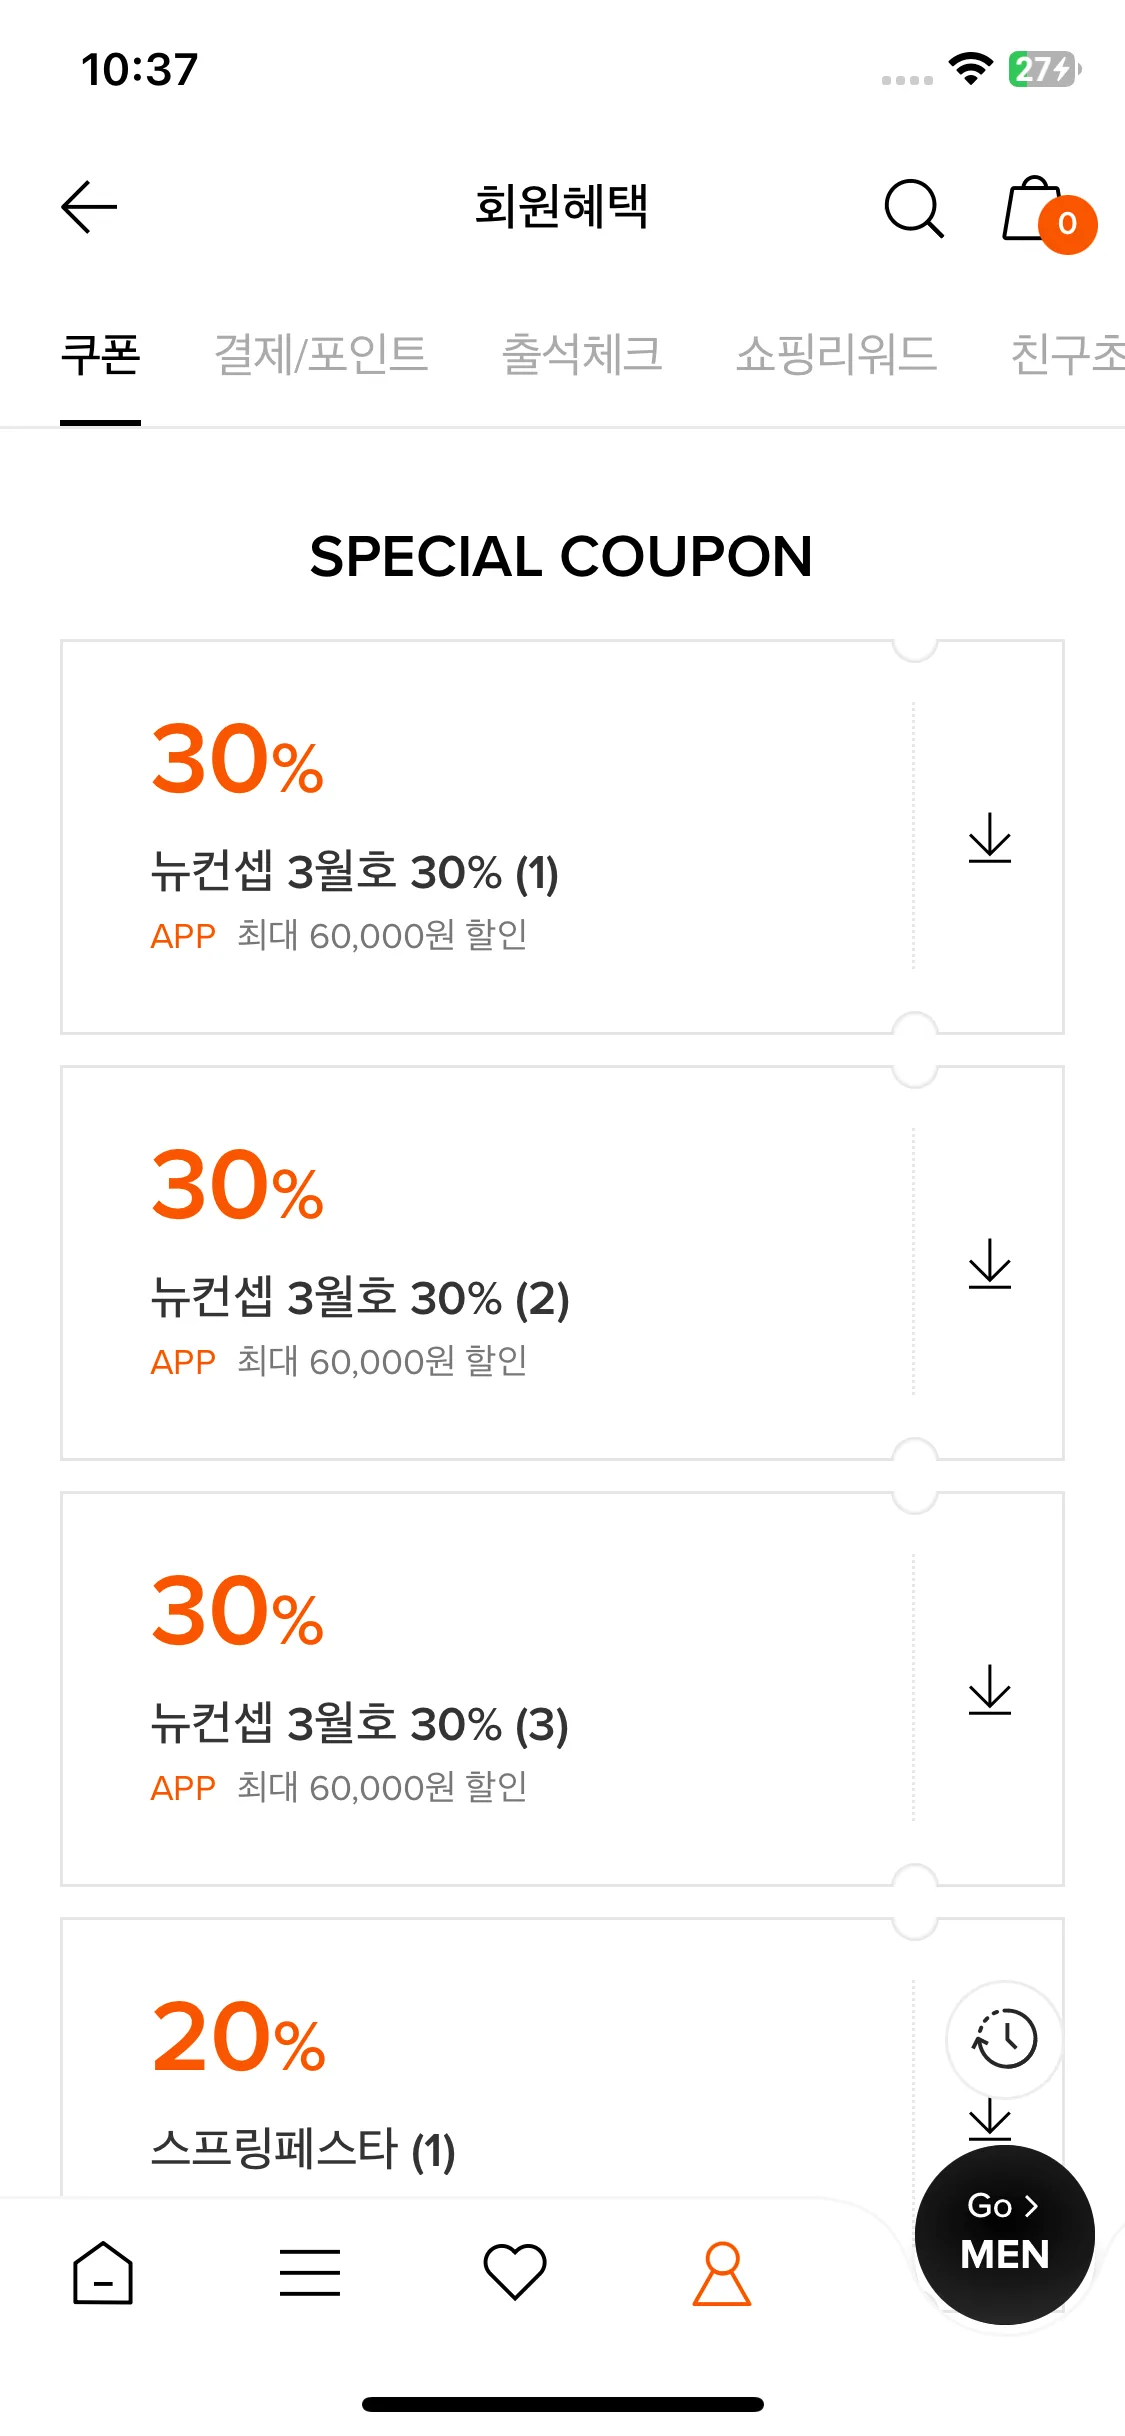Download the 뉴컨셉 3월호 30% (3) coupon
1125x2436 pixels.
[x=990, y=1689]
